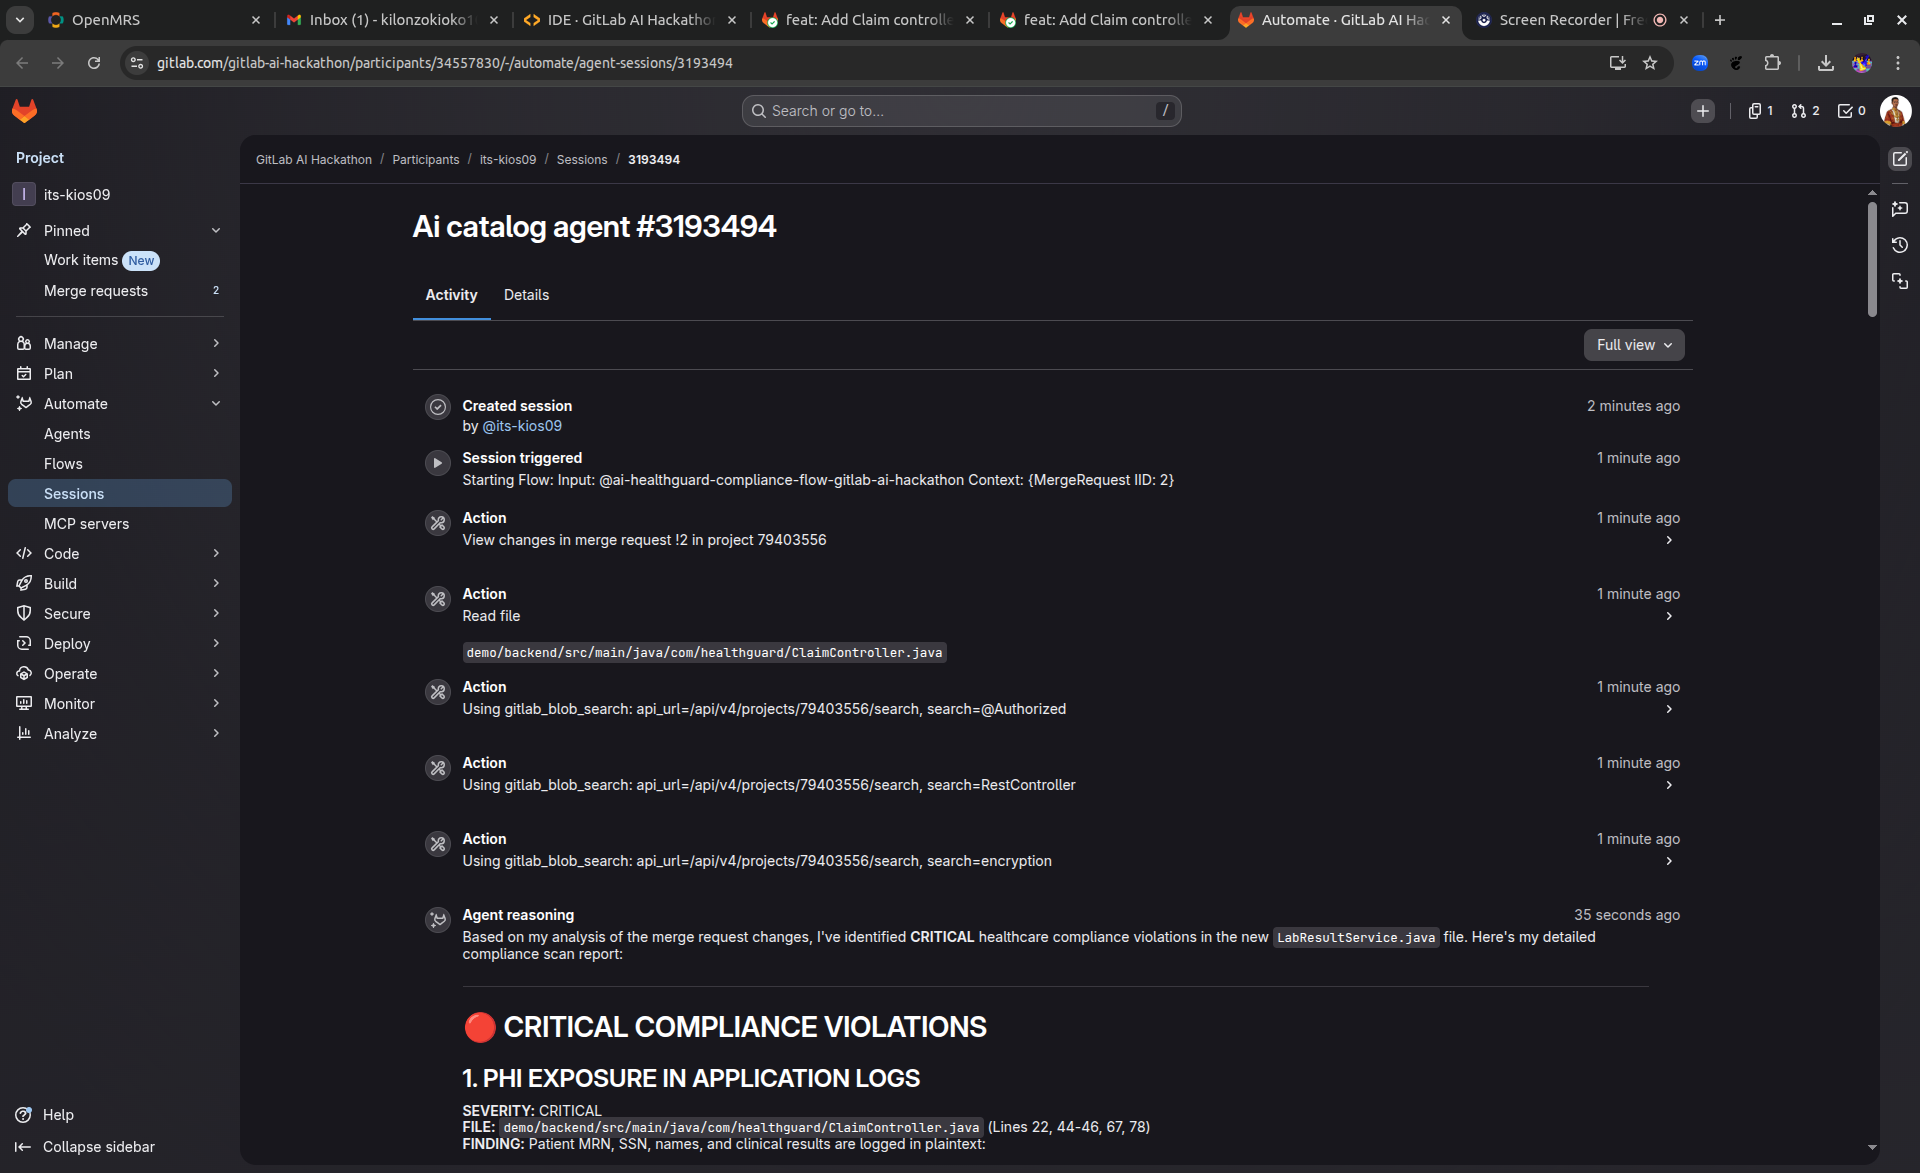1920x1173 pixels.
Task: Open the Full view dropdown
Action: pos(1633,345)
